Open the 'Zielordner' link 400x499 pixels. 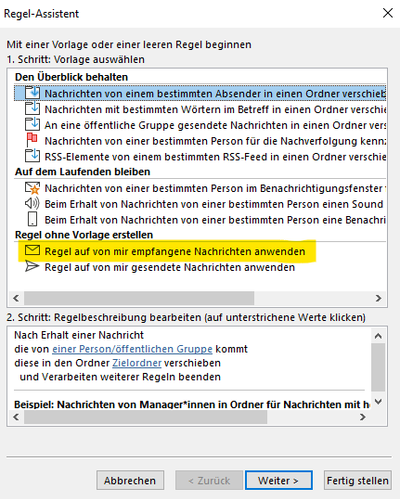[137, 363]
